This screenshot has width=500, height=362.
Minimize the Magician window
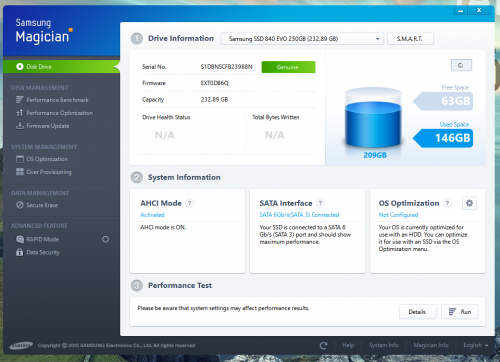click(461, 10)
